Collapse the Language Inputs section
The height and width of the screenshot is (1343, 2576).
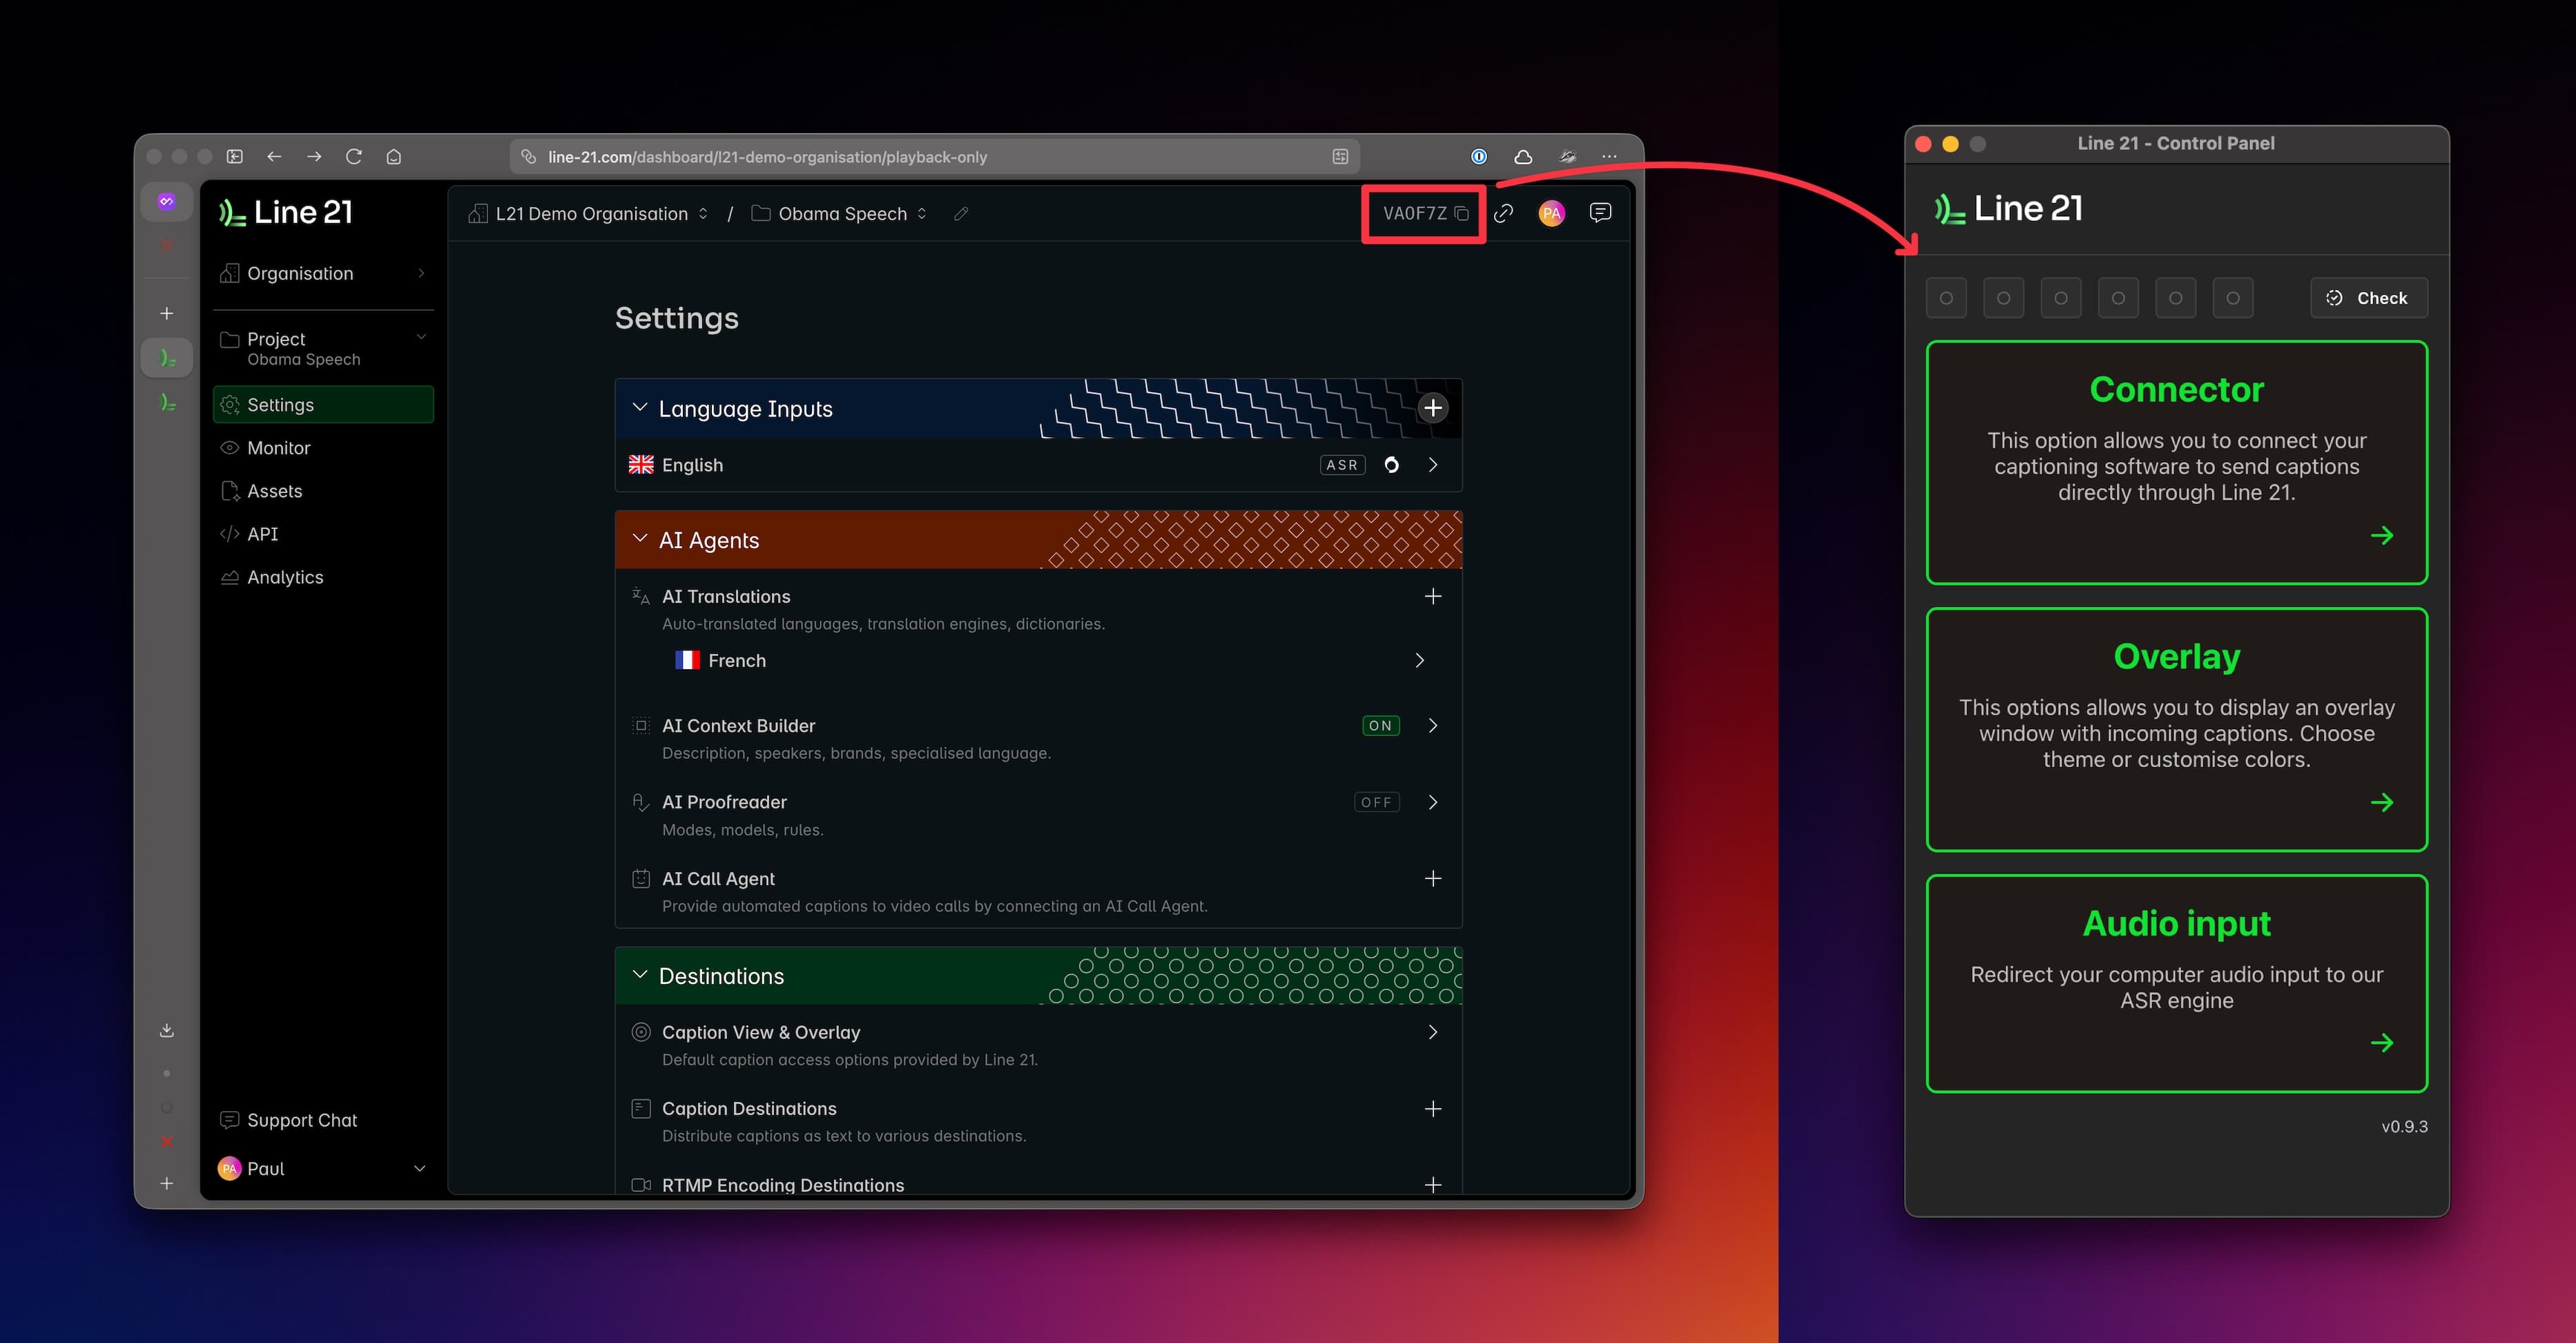pyautogui.click(x=640, y=408)
